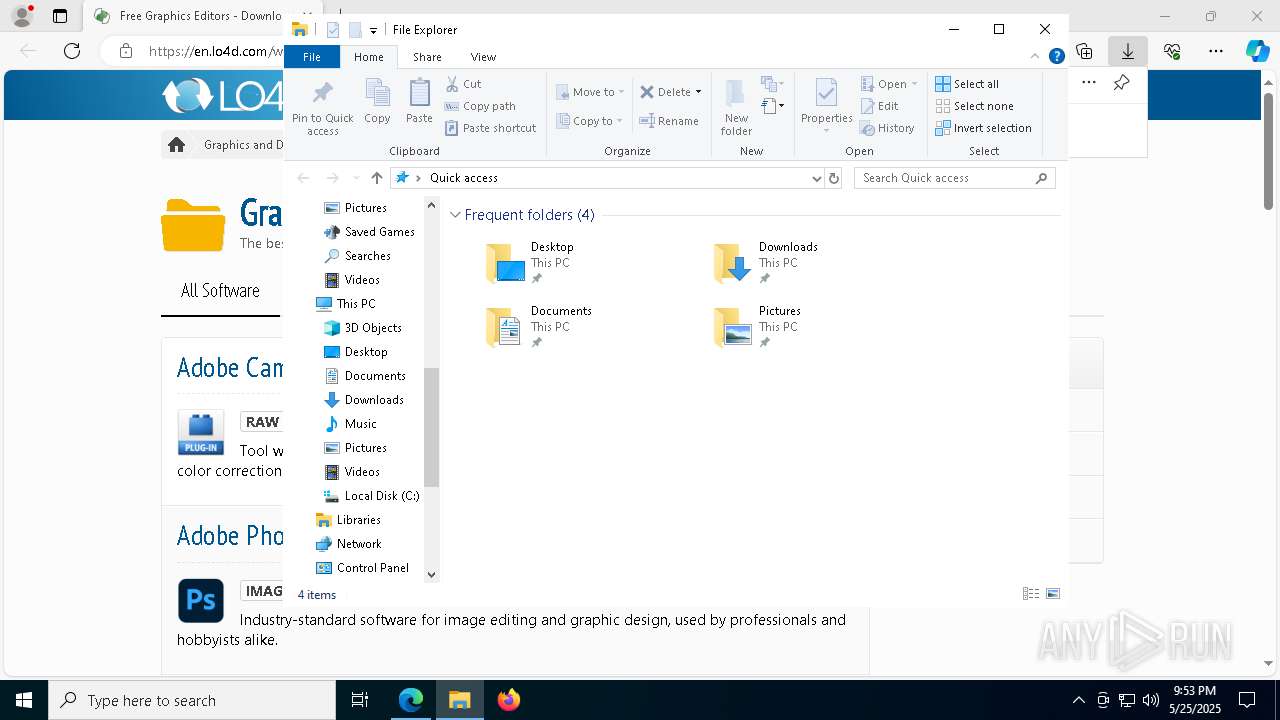Click the Paste ribbon icon

coord(419,101)
